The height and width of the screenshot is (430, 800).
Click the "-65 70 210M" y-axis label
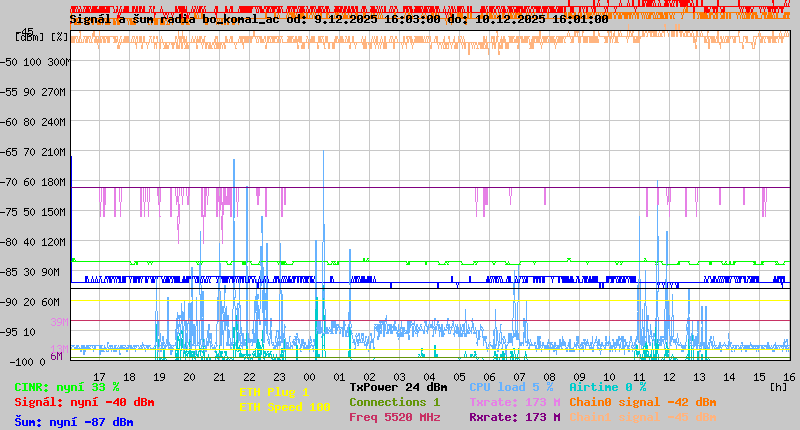[33, 153]
